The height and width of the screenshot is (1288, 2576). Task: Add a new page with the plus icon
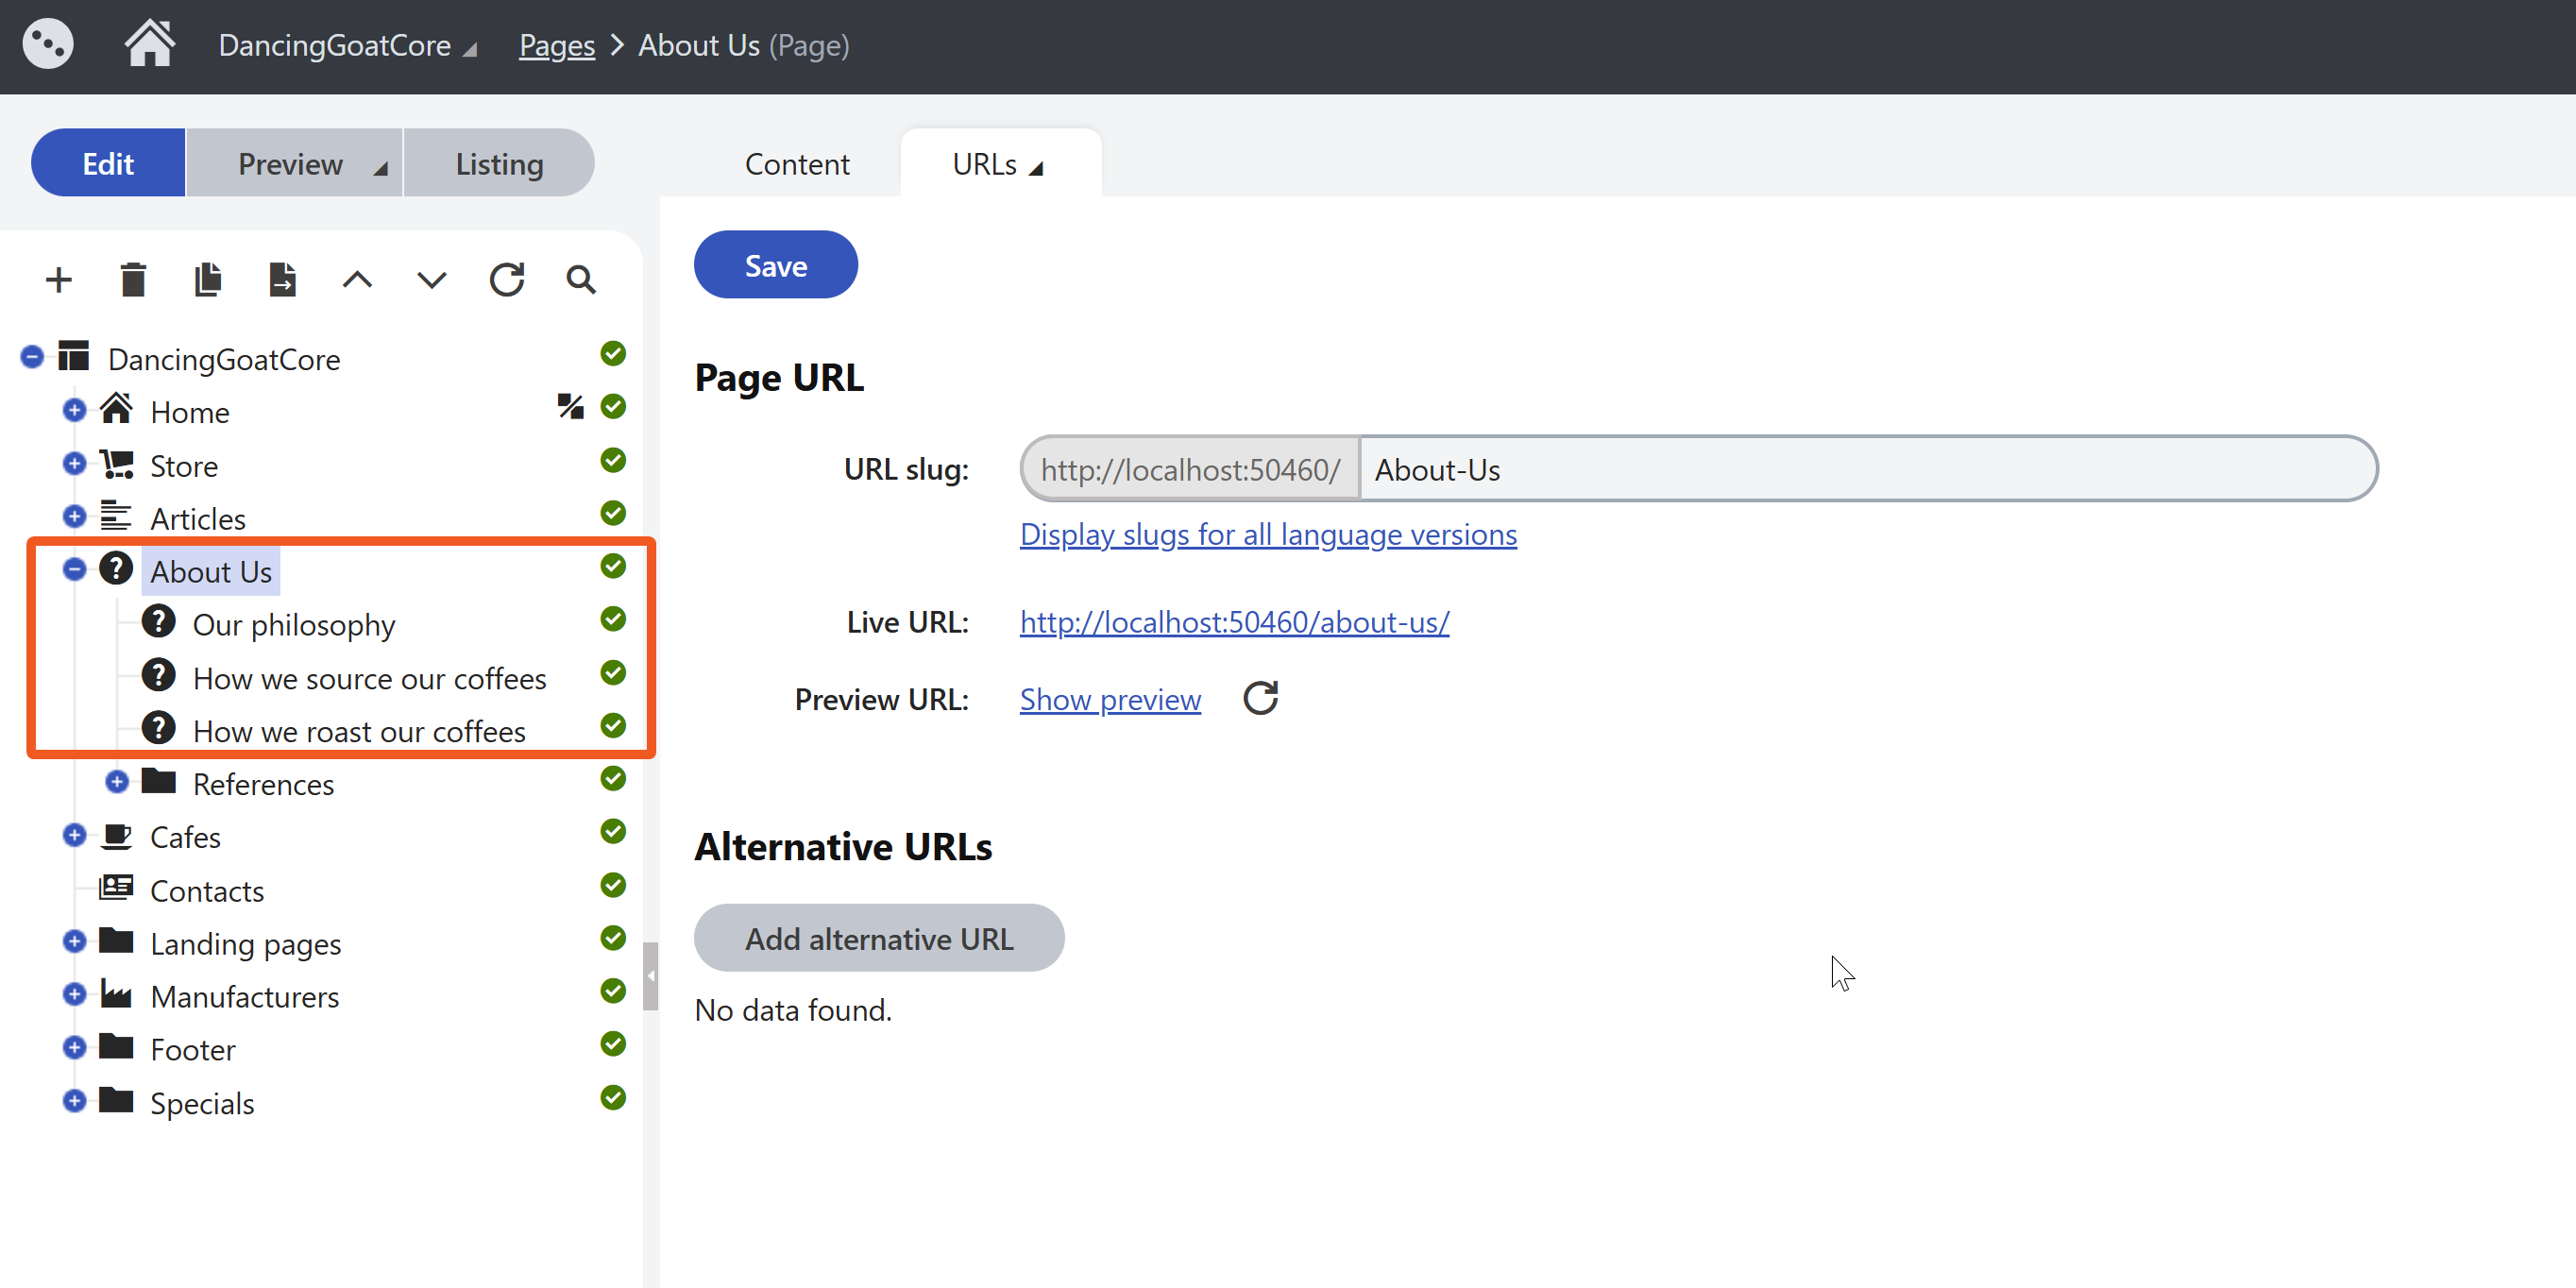coord(58,280)
